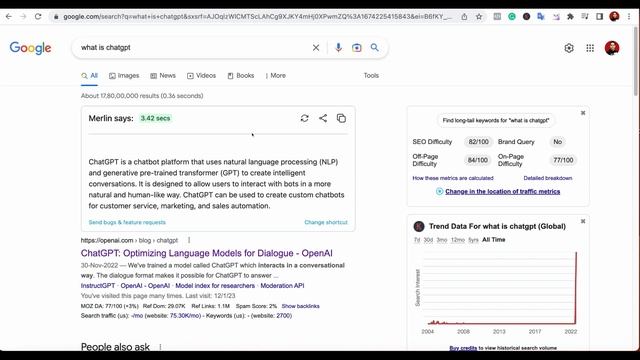
Task: Share Merlin's answer
Action: coord(323,118)
